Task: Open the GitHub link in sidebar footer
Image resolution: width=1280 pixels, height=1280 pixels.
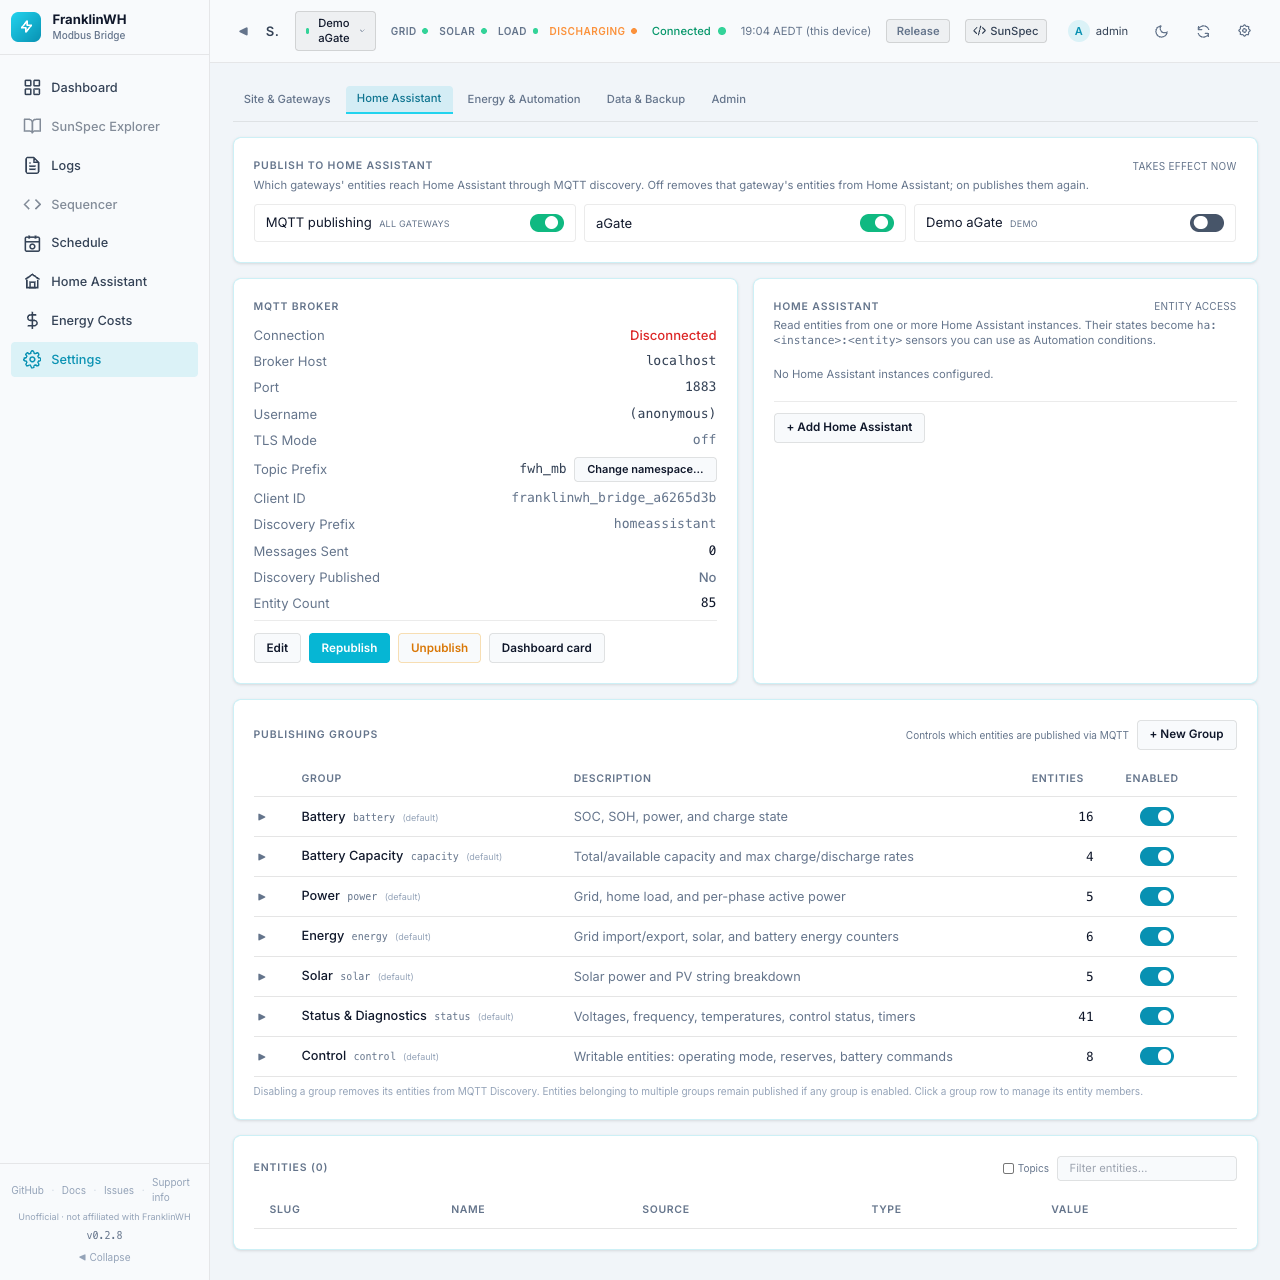Action: point(28,1190)
